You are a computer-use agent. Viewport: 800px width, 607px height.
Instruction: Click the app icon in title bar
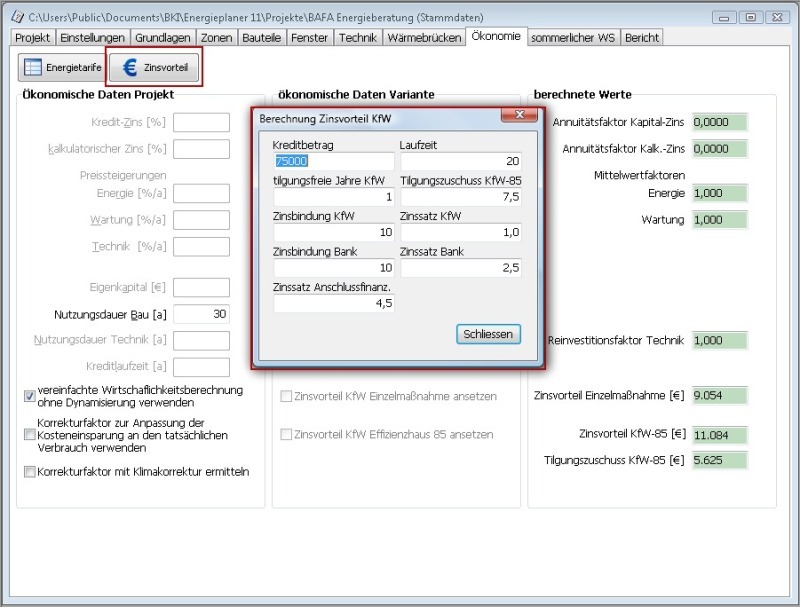click(17, 17)
